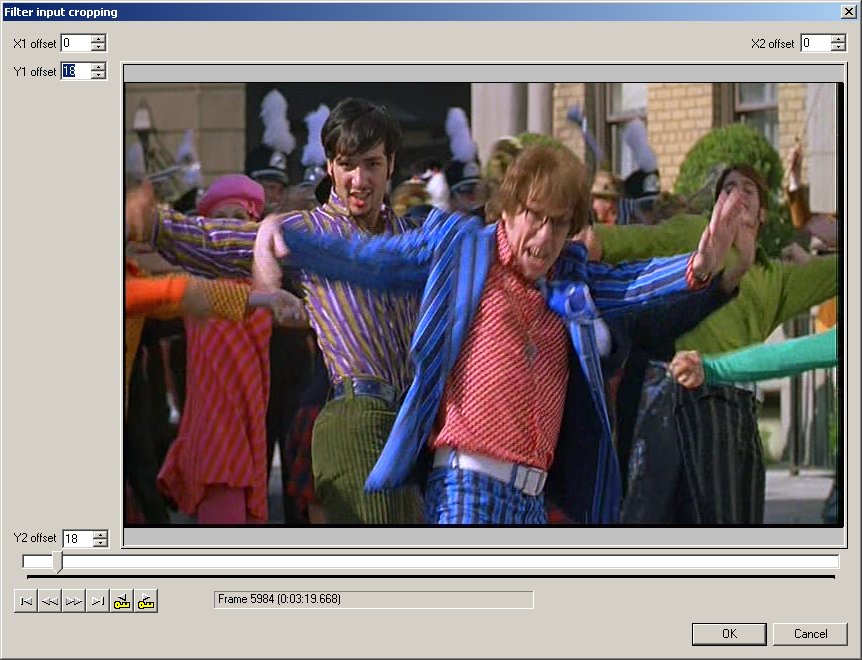Jump to the end of the video

[x=98, y=601]
